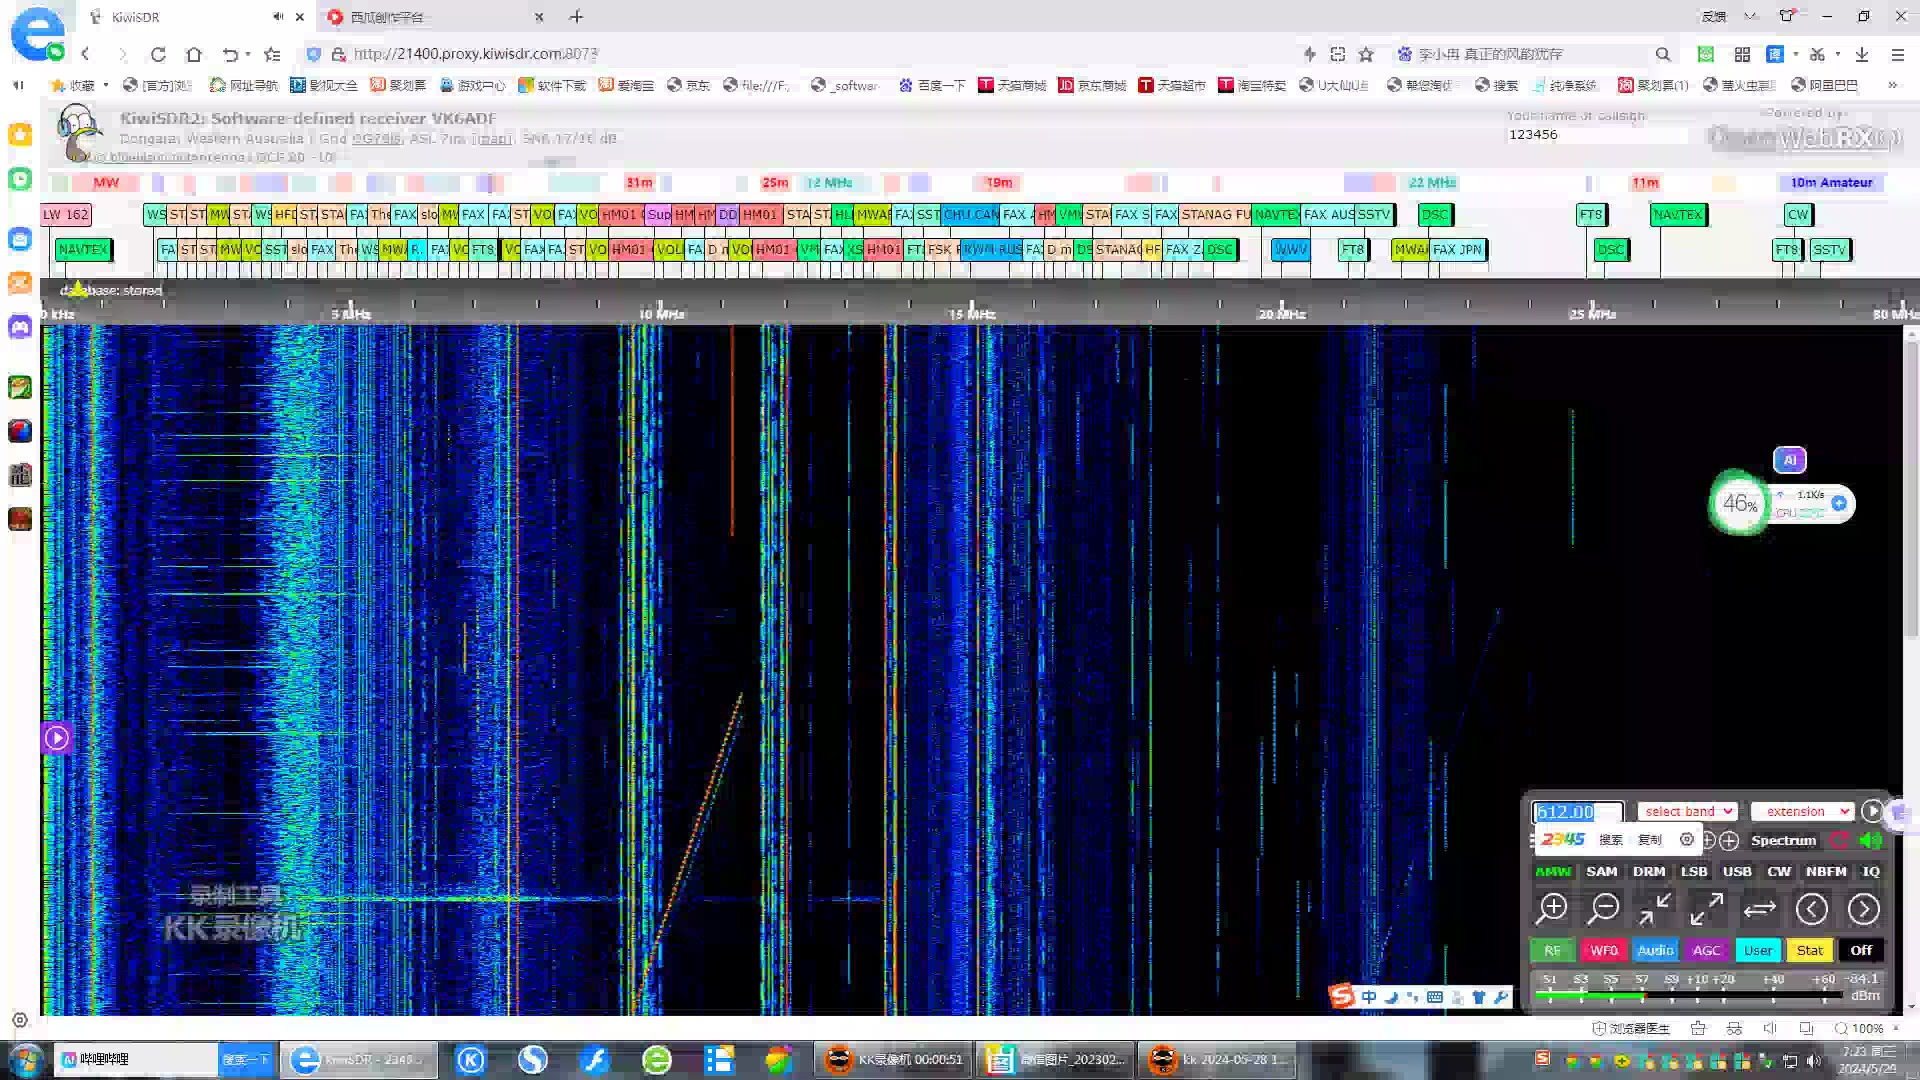Screen dimensions: 1920x1080
Task: Click the SSTV label near 10m Amateur
Action: pos(1829,249)
